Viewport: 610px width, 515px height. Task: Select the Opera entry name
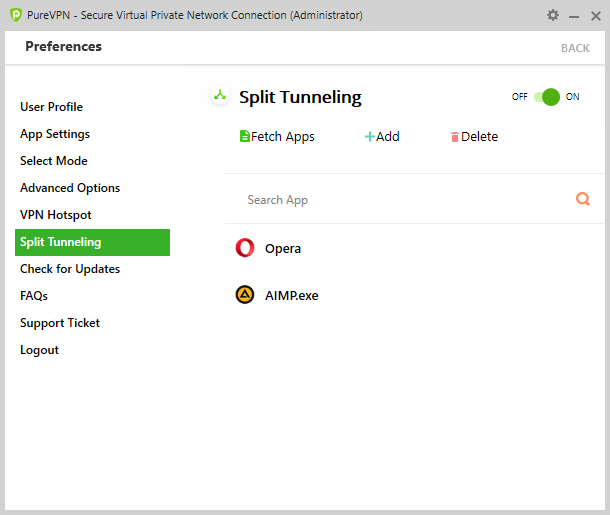[x=283, y=249]
